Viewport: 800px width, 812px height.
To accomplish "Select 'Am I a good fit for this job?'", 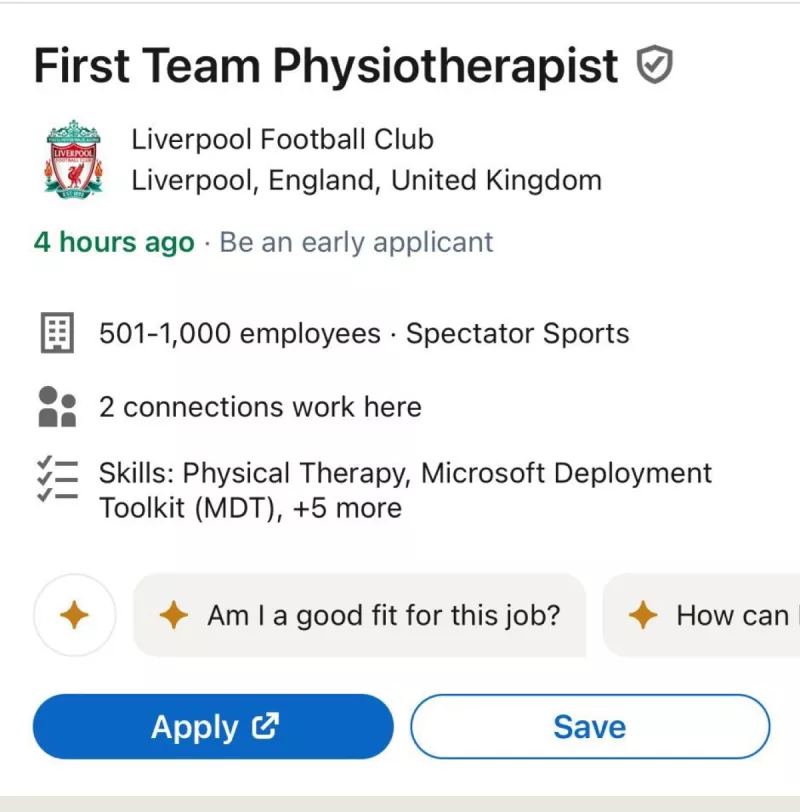I will point(383,616).
